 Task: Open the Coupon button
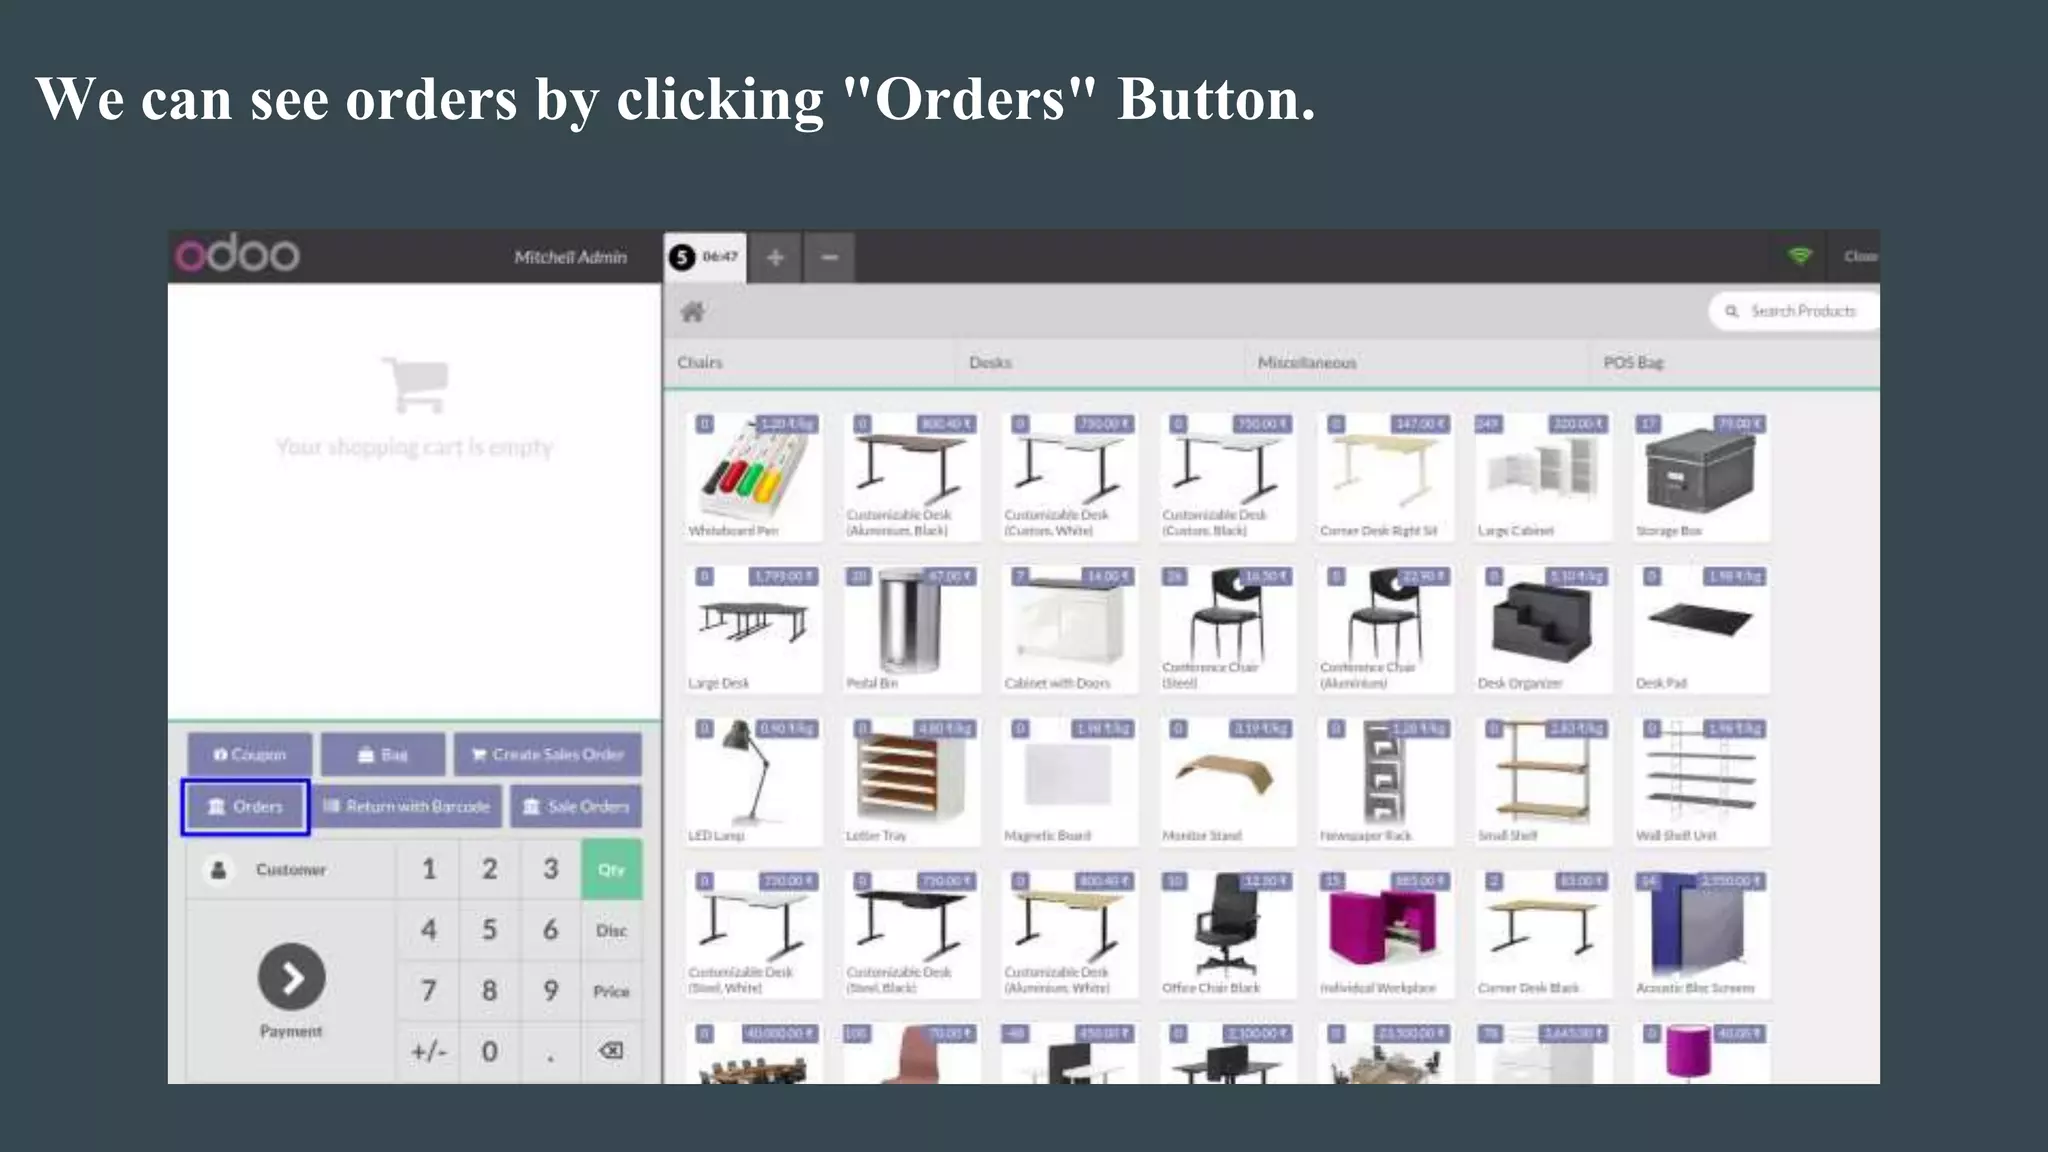250,754
